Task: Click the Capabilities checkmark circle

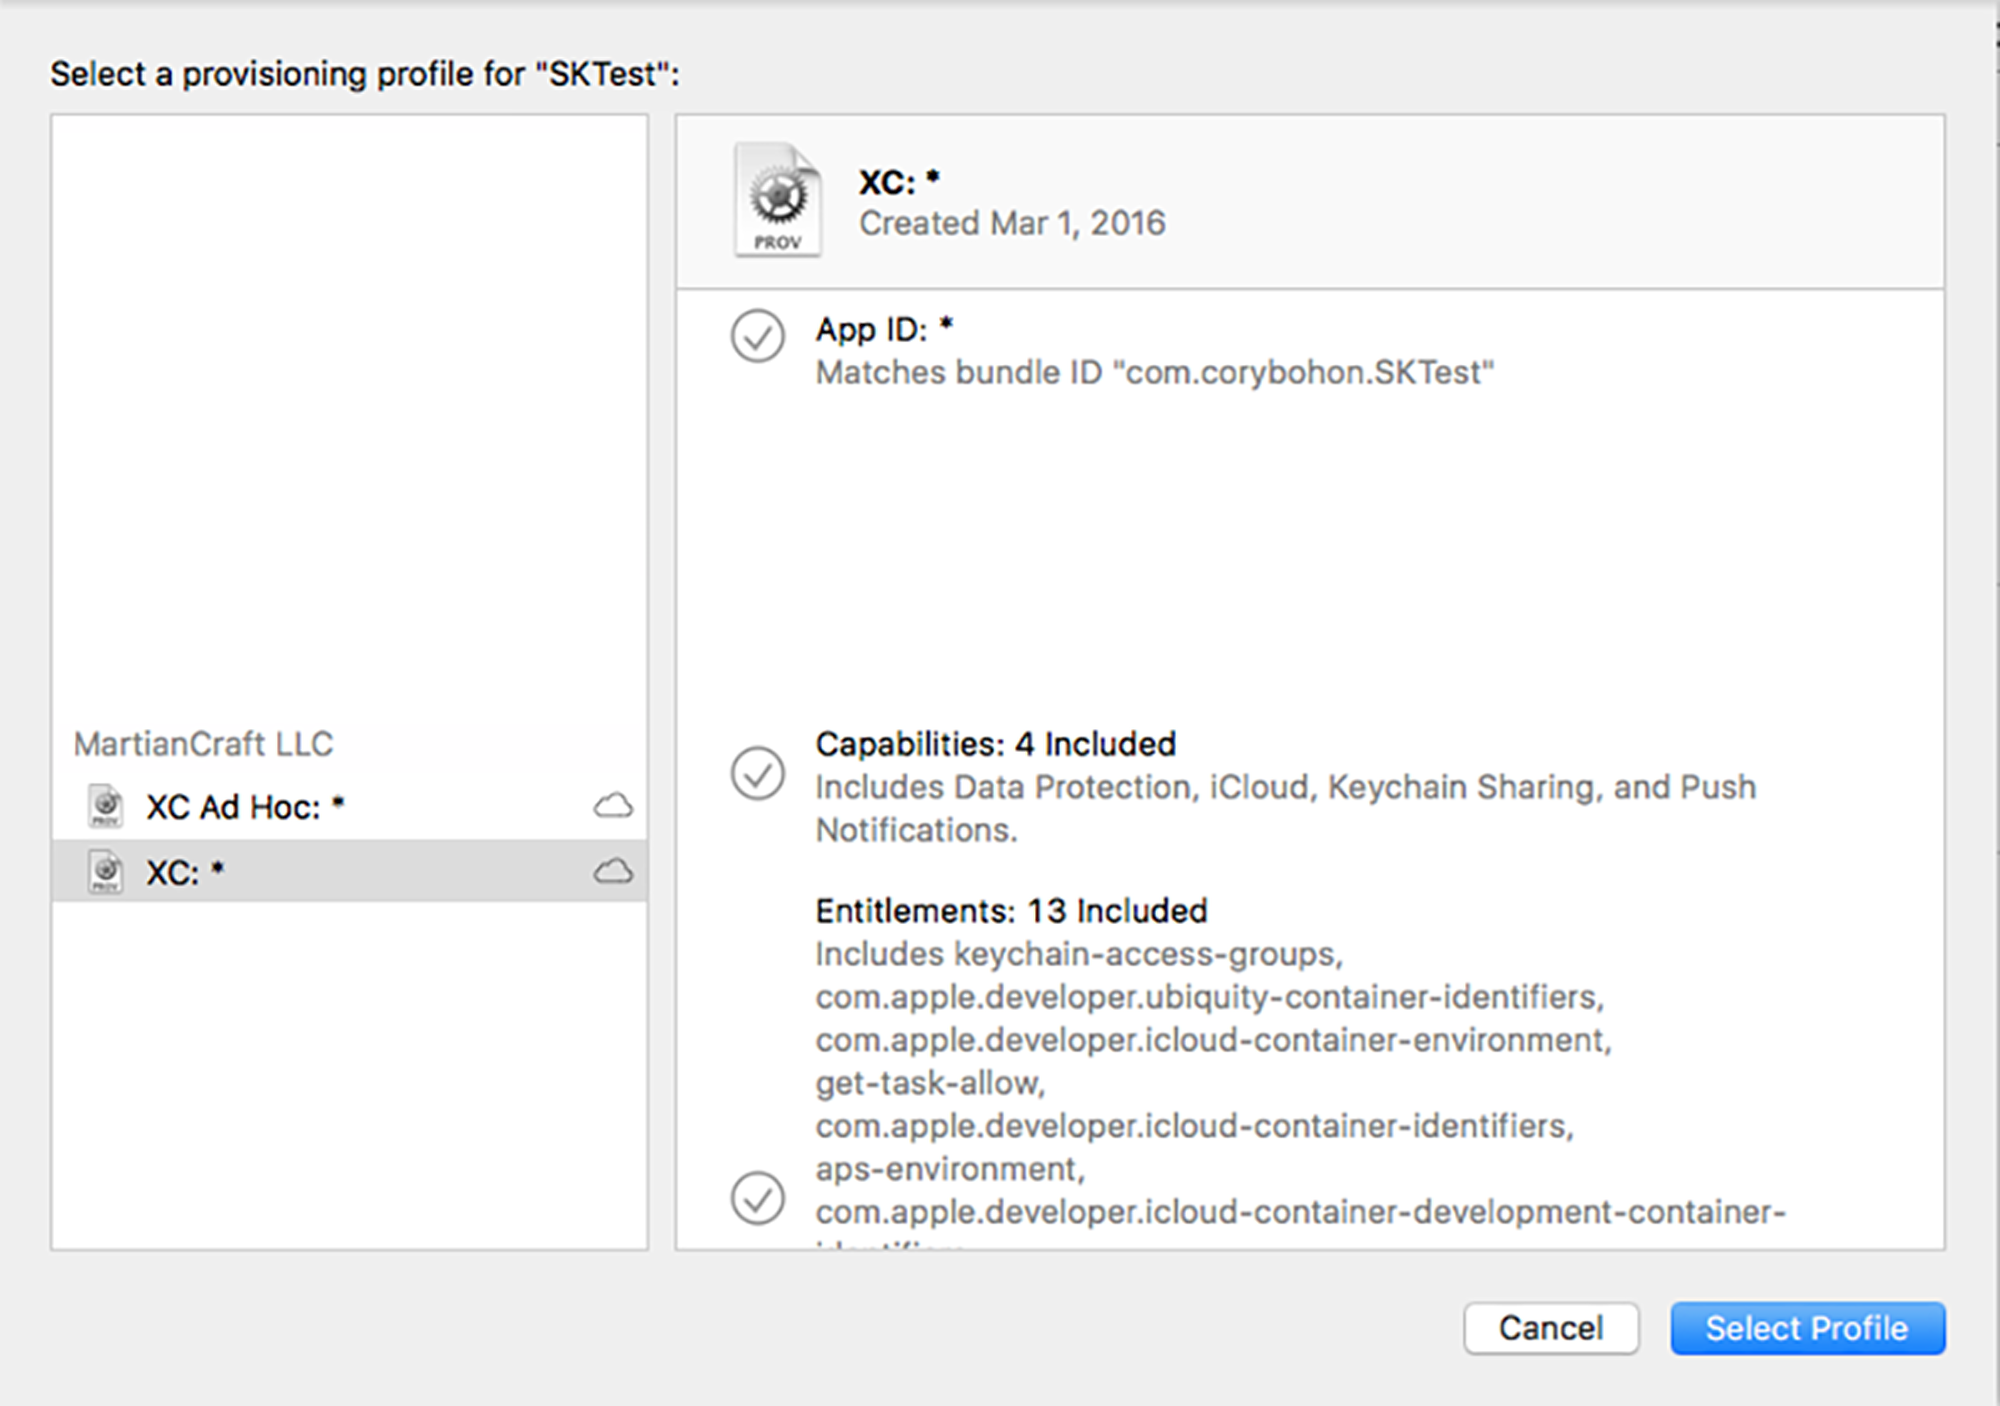Action: 758,773
